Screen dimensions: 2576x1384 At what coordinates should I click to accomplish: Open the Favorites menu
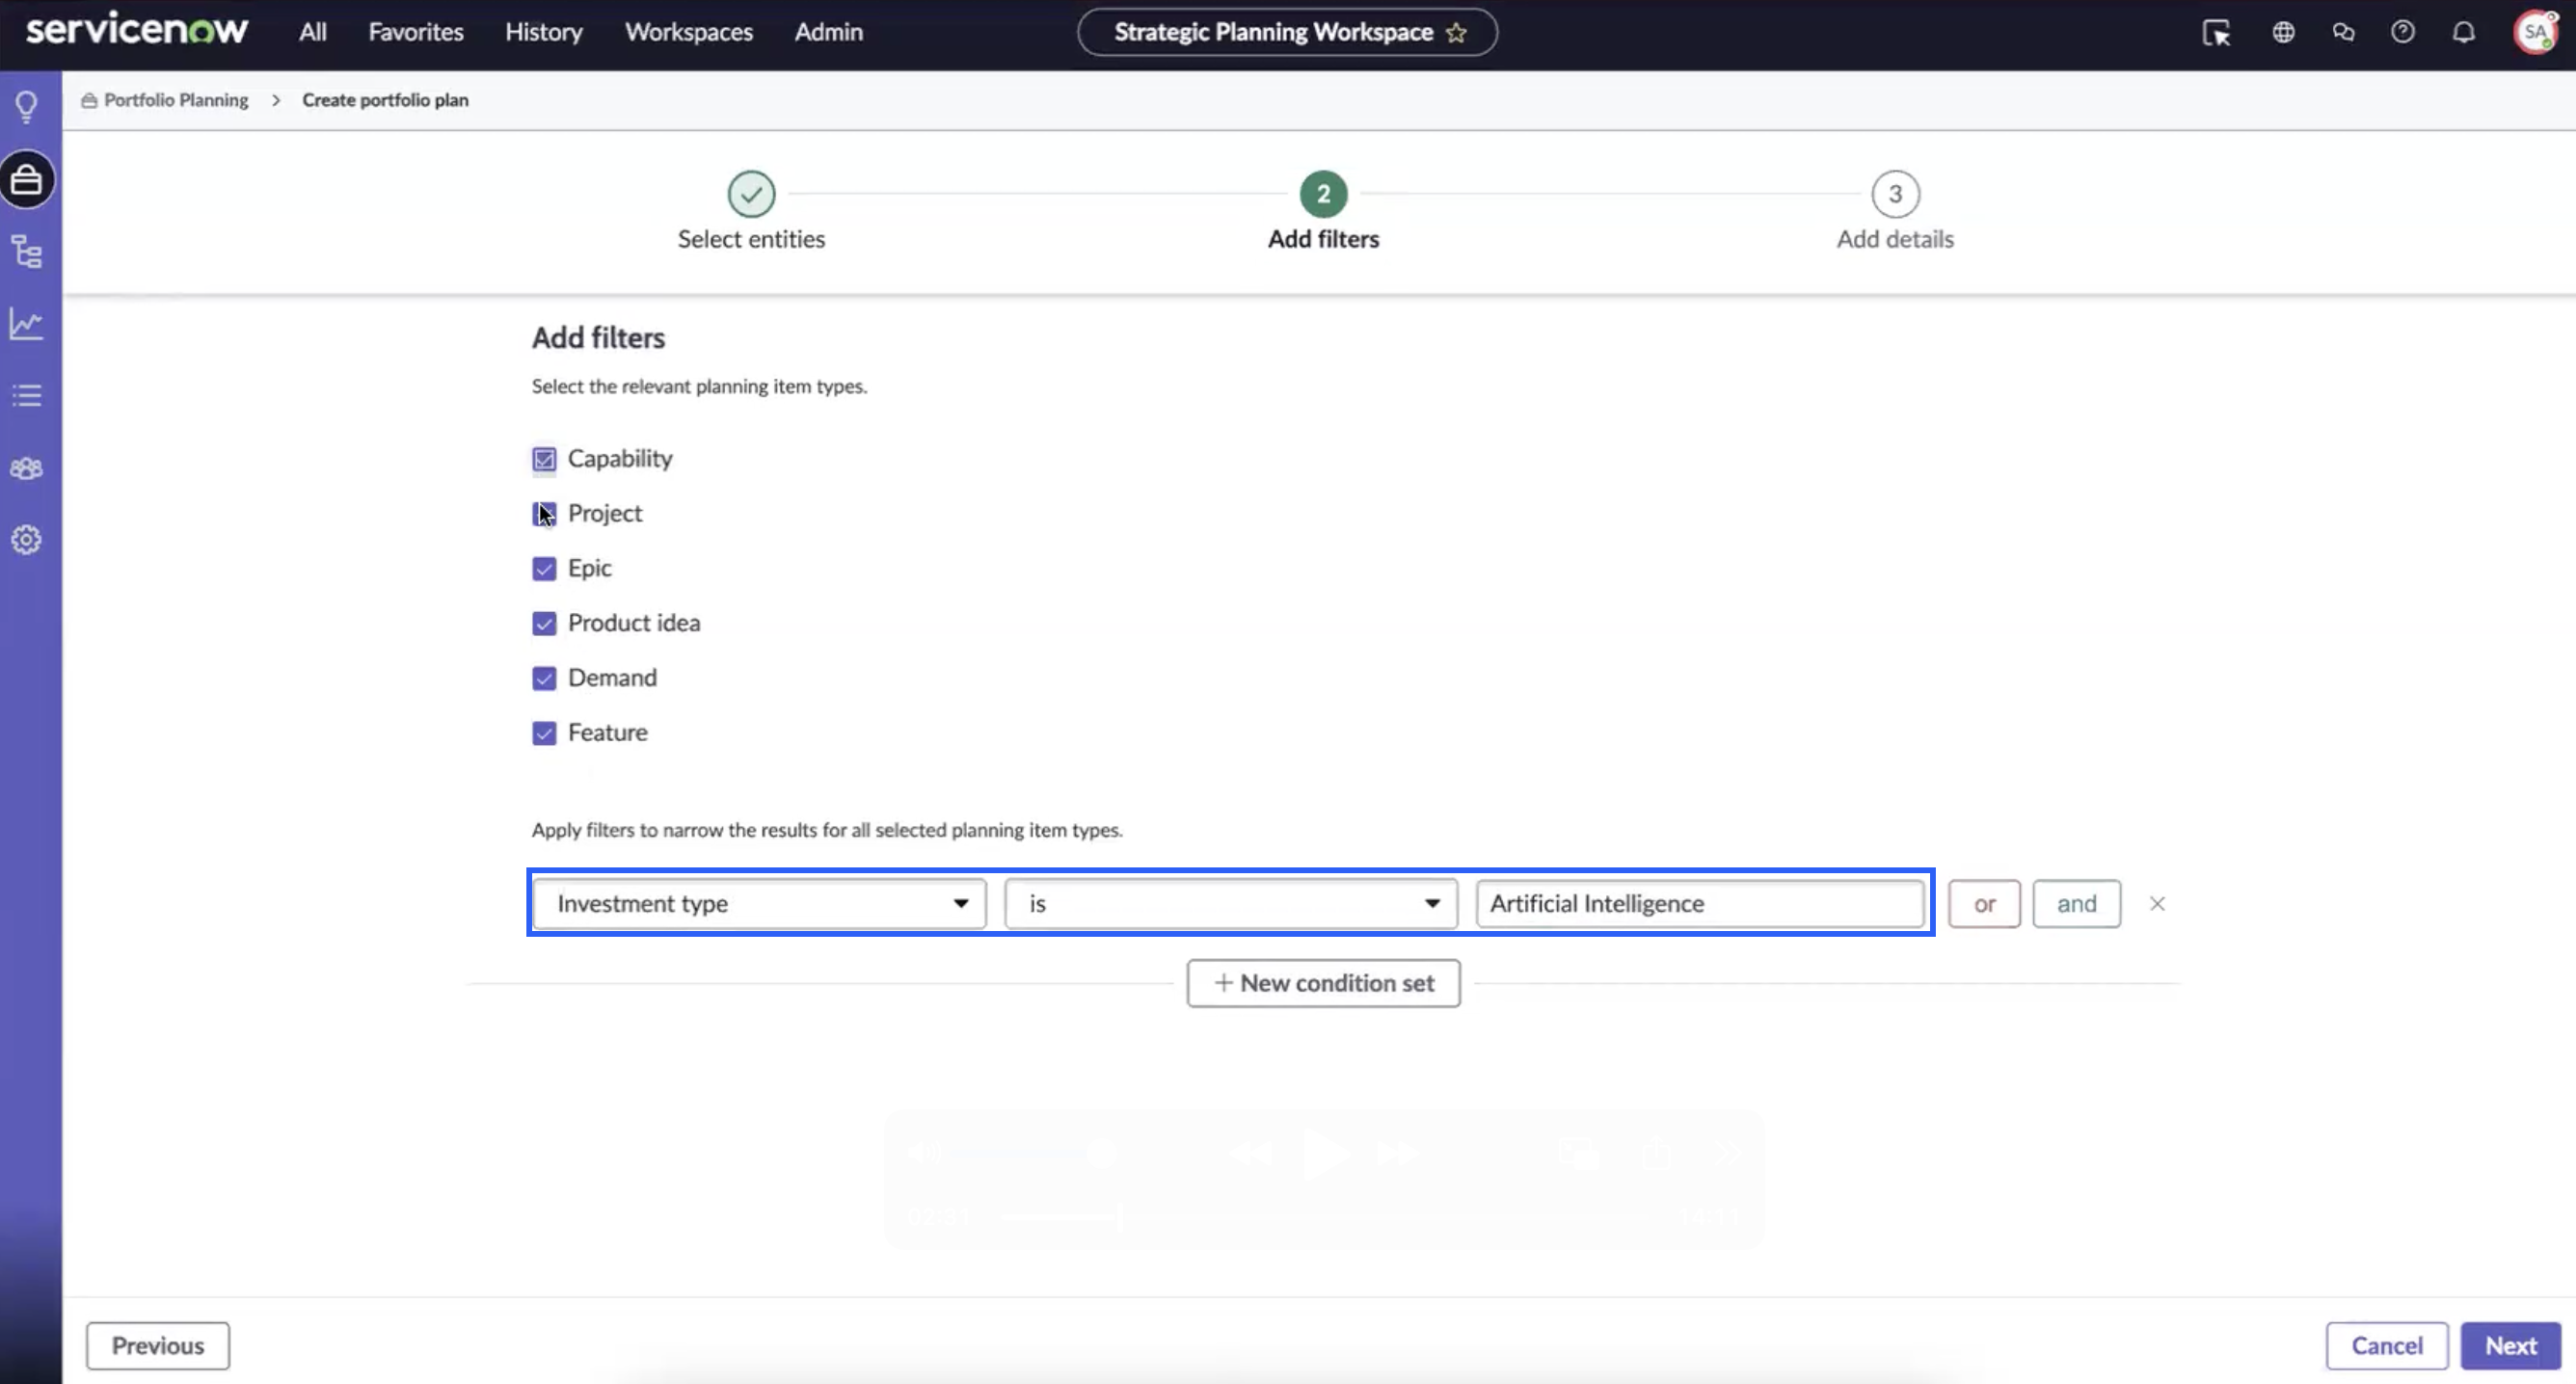416,32
